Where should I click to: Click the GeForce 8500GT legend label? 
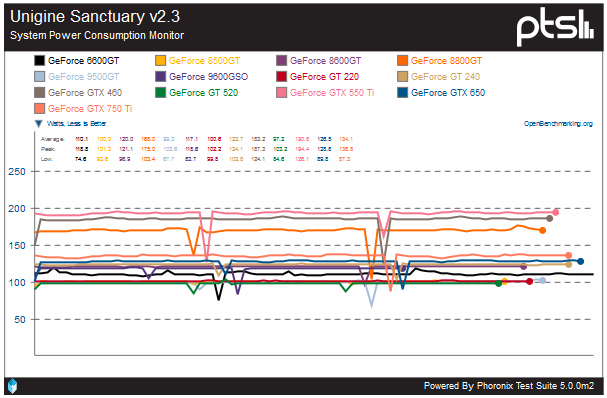pos(204,61)
